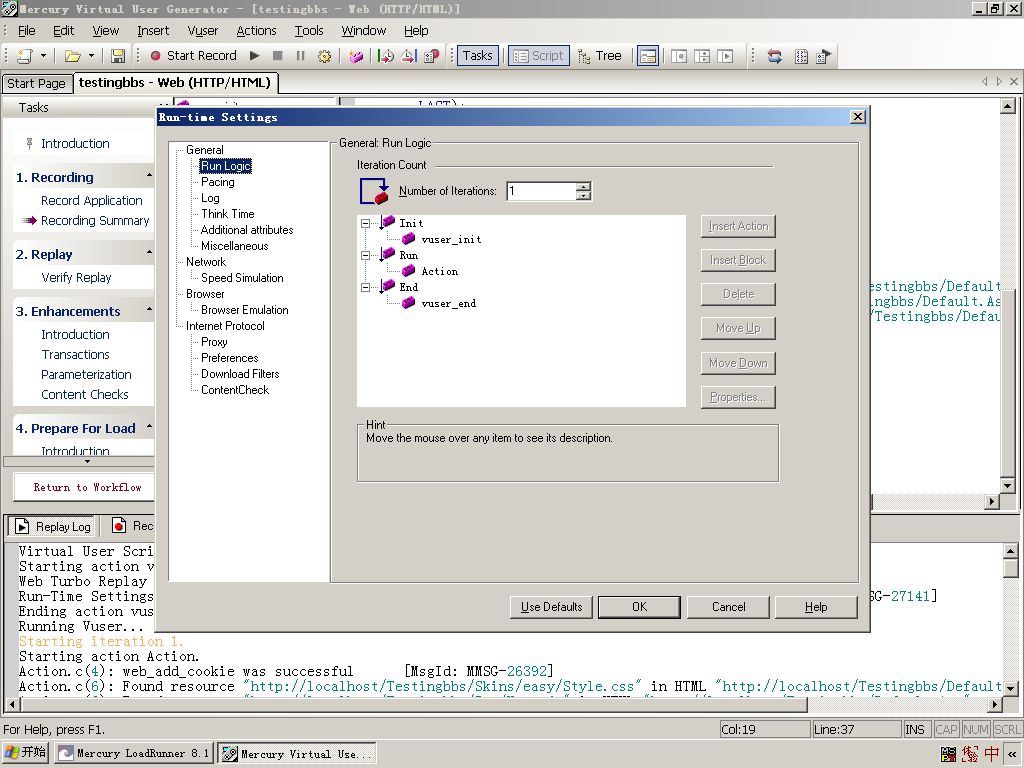1024x768 pixels.
Task: Select the vuser_end action item
Action: coord(449,304)
